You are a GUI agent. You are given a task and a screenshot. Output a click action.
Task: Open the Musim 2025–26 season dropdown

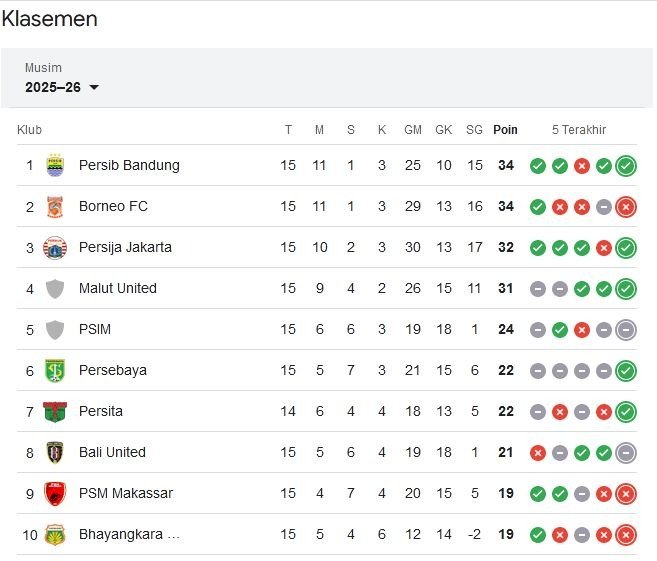coord(62,87)
